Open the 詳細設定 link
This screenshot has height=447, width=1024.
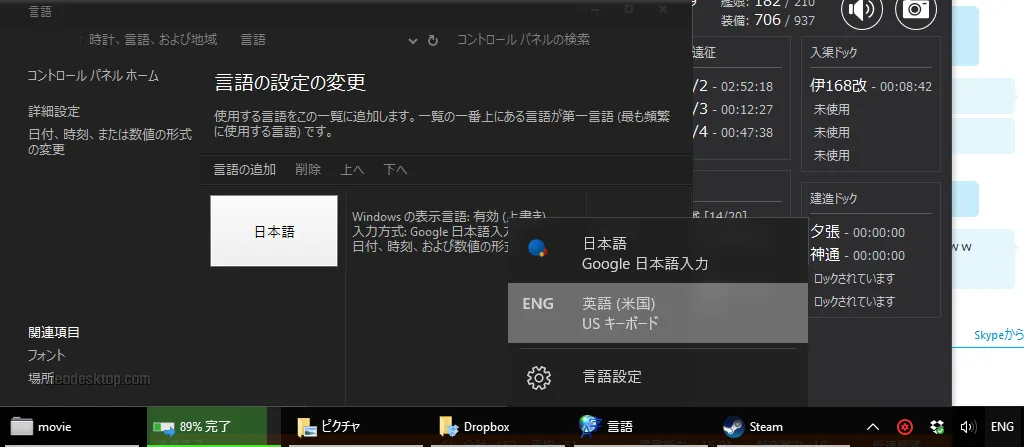[x=54, y=111]
